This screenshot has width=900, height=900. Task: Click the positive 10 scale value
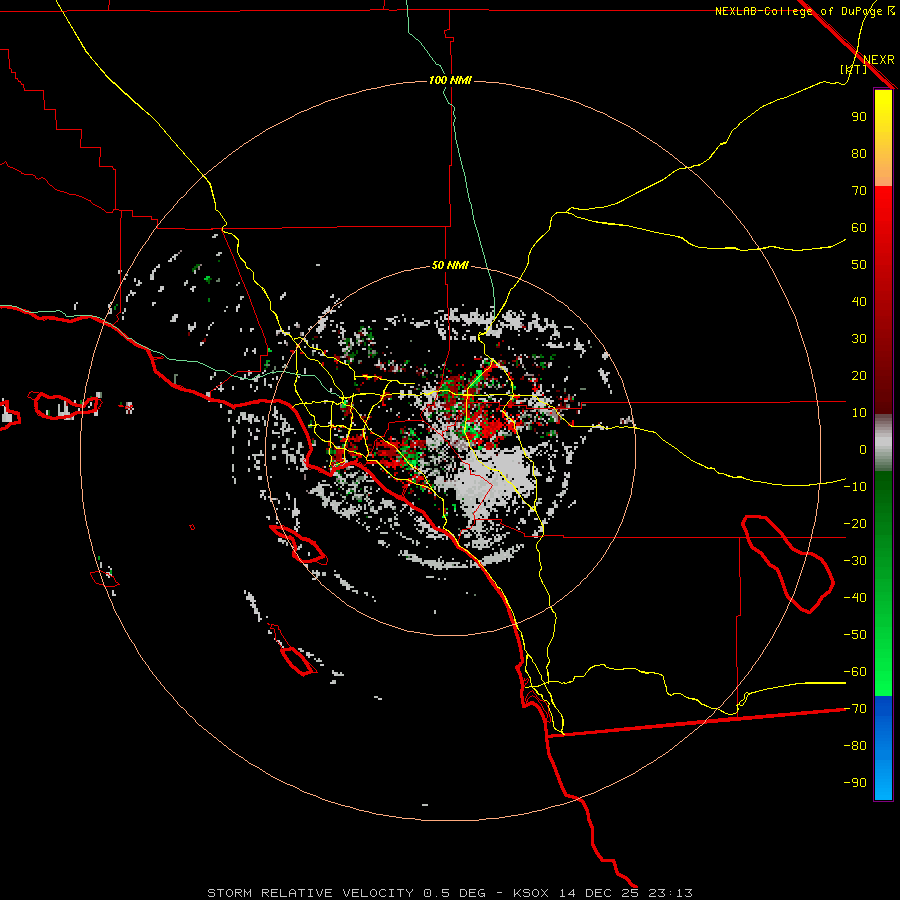point(859,413)
